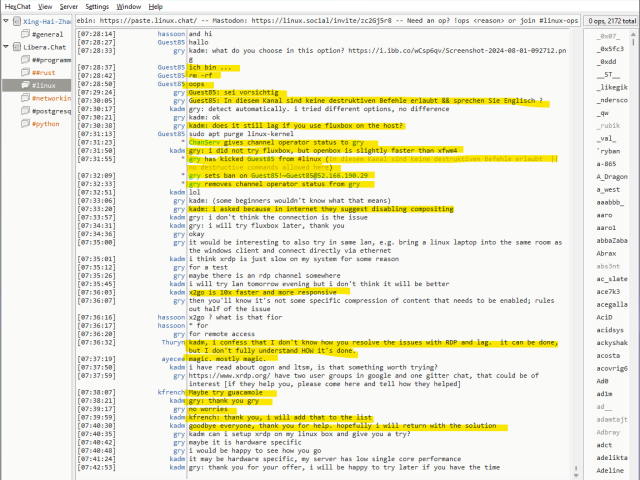Click the '0 ops, 2172 total' label

[611, 21]
